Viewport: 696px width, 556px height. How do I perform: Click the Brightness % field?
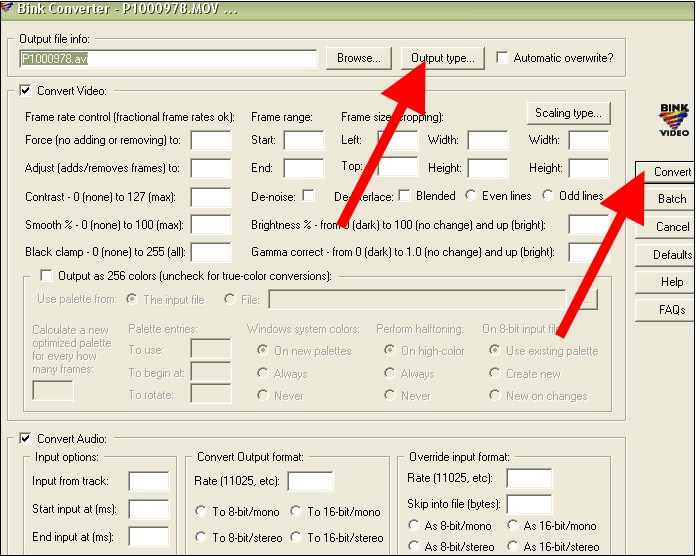589,225
